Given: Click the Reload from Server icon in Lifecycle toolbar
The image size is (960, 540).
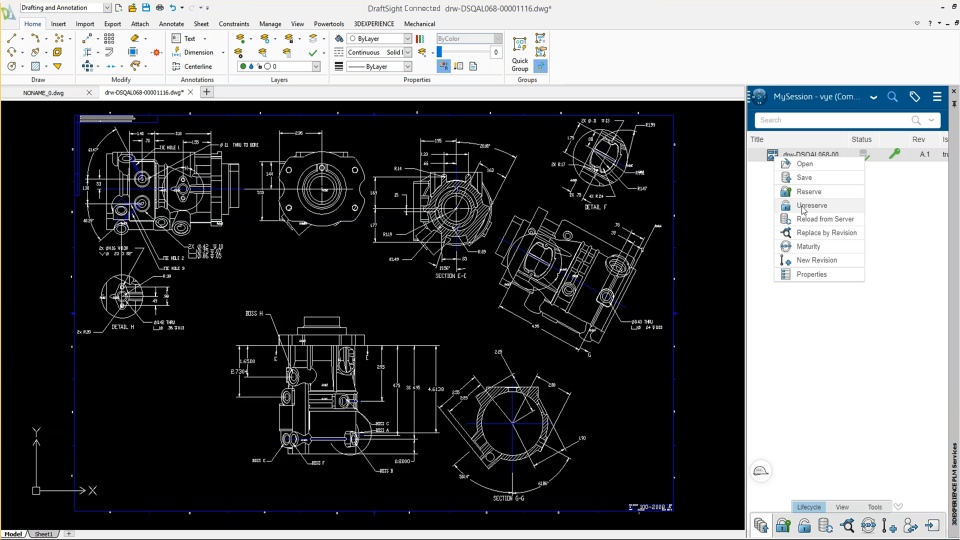Looking at the screenshot, I should coord(826,525).
